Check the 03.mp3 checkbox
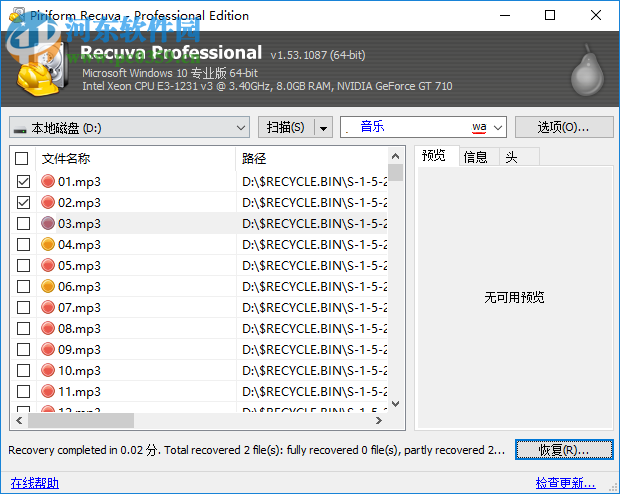This screenshot has height=494, width=620. pyautogui.click(x=23, y=223)
